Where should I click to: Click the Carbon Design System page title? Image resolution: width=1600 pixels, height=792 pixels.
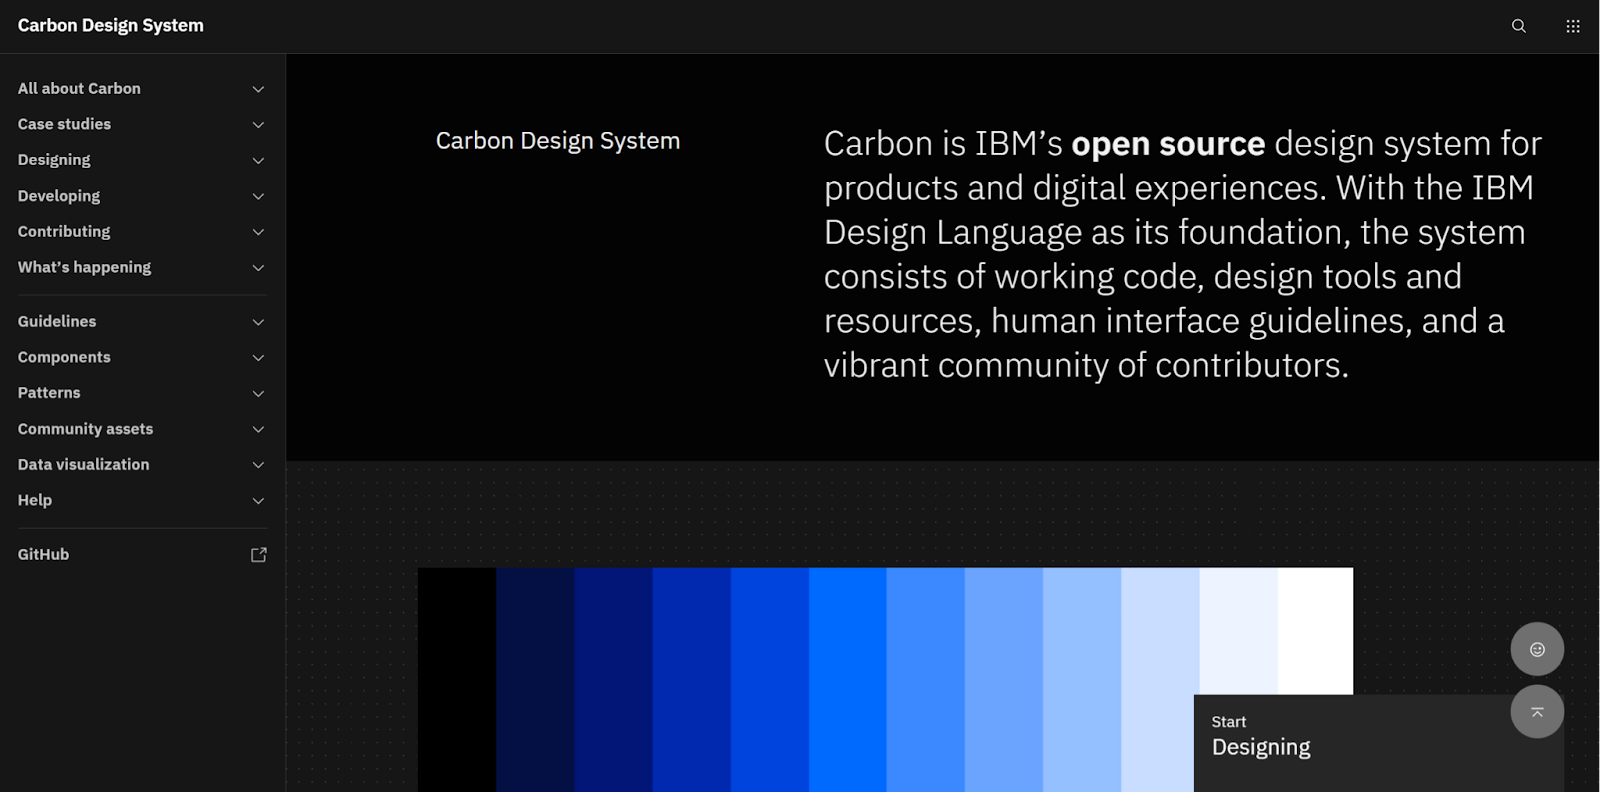point(558,141)
